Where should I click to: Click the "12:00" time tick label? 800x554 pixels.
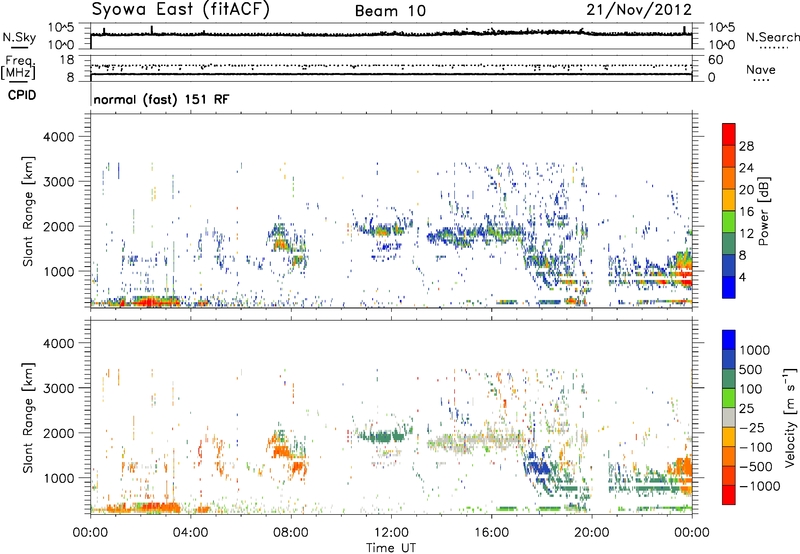click(391, 533)
